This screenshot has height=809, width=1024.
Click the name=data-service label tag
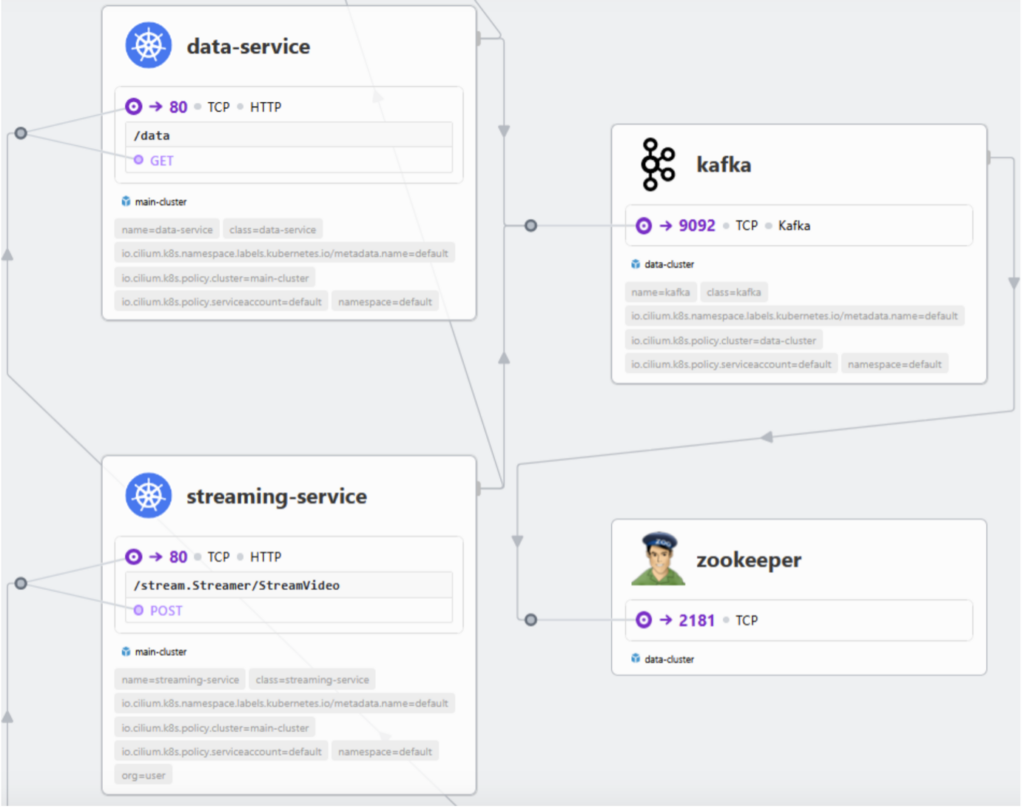point(167,230)
